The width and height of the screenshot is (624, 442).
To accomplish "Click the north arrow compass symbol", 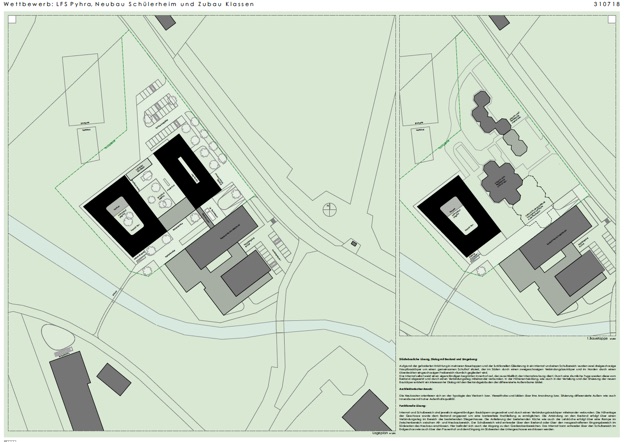I will pyautogui.click(x=331, y=211).
